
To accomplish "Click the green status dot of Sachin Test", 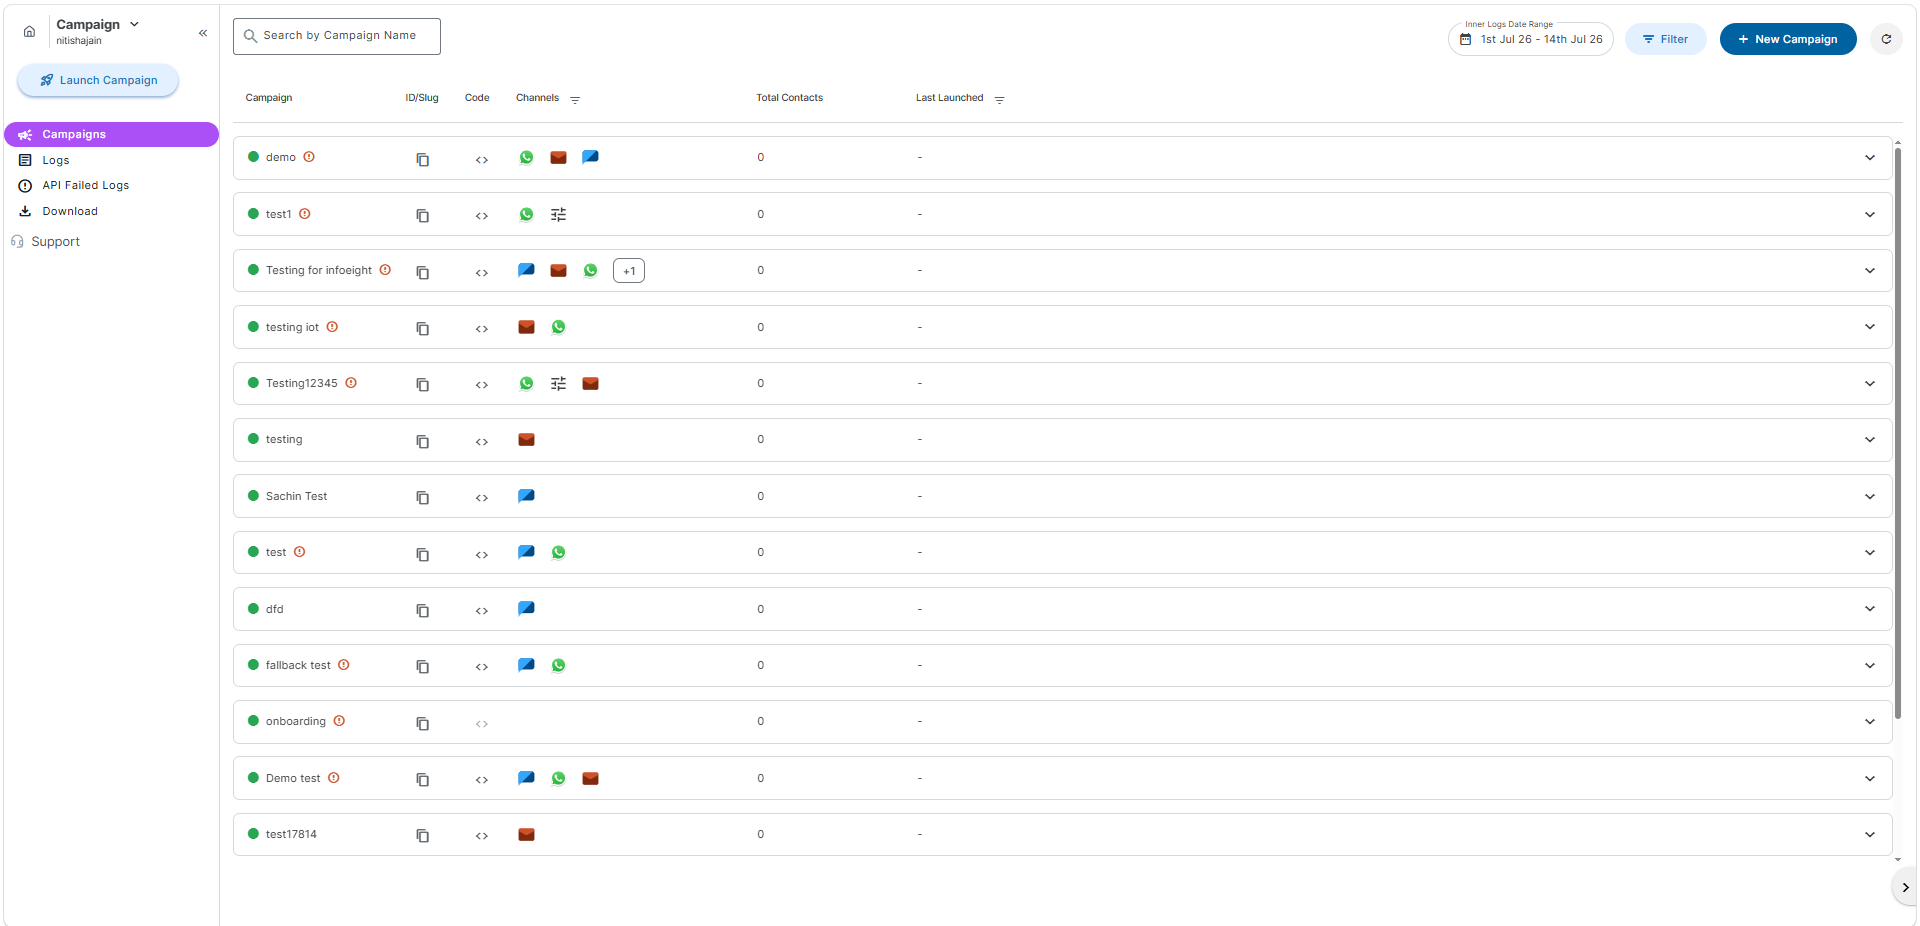I will point(253,496).
